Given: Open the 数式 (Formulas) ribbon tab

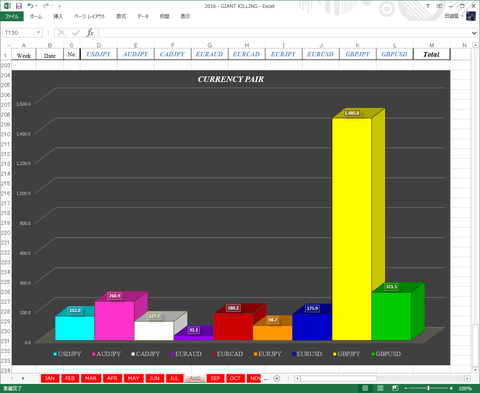Looking at the screenshot, I should pyautogui.click(x=121, y=16).
